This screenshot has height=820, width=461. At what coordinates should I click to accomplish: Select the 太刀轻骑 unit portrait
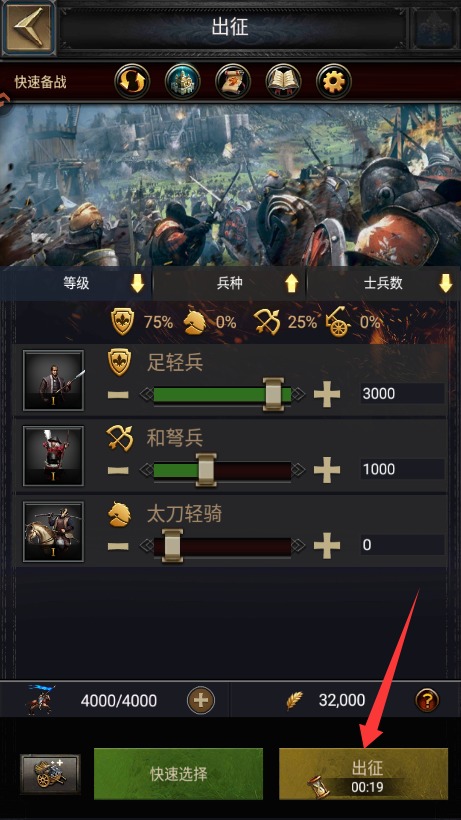tap(53, 531)
